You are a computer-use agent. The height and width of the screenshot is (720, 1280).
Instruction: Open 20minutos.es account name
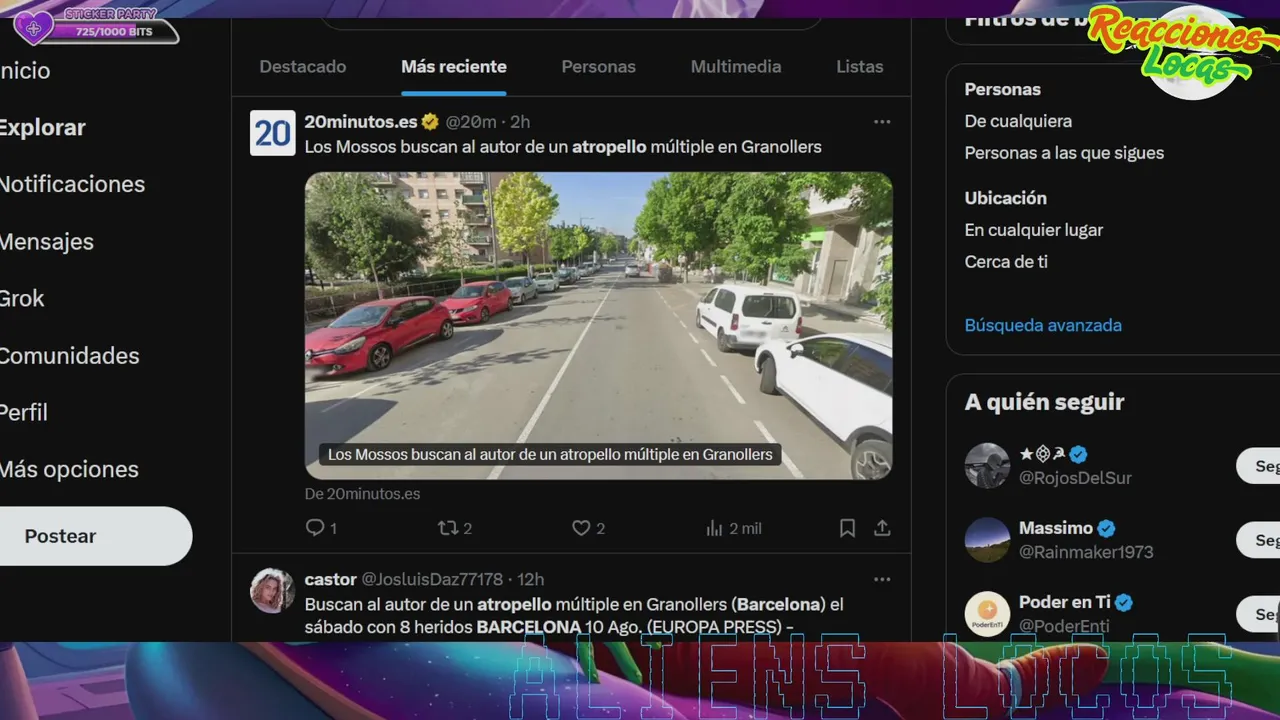coord(361,122)
